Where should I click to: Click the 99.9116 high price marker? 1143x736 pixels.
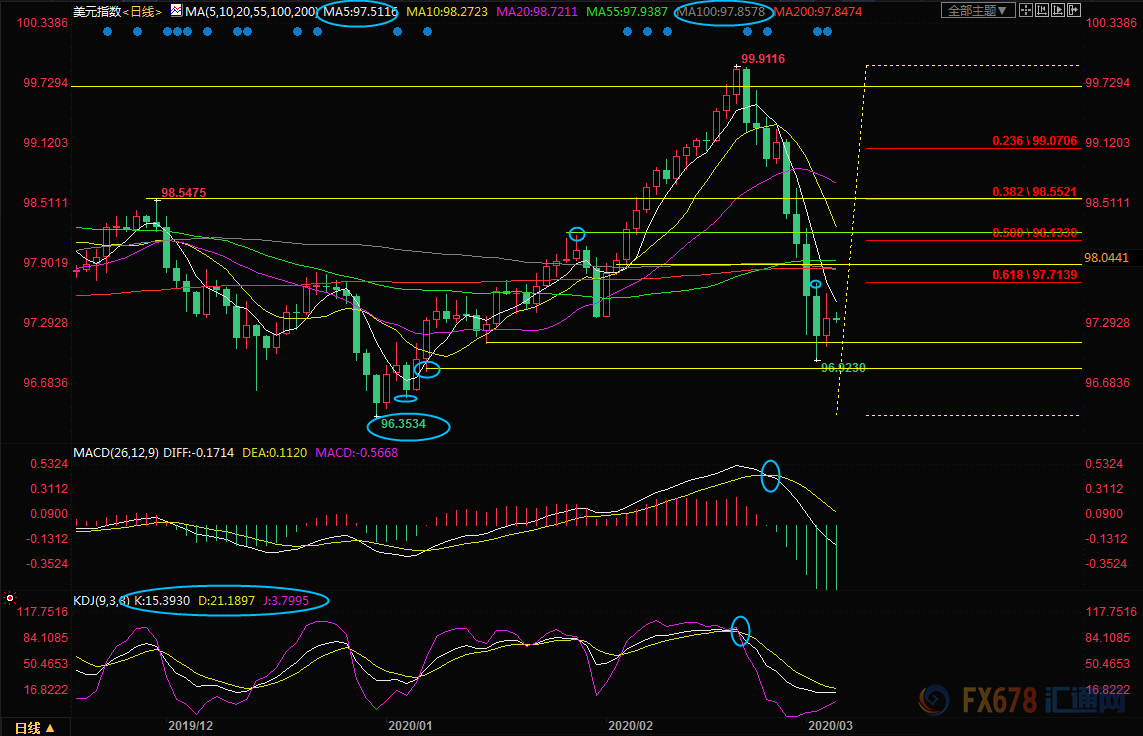pos(762,59)
